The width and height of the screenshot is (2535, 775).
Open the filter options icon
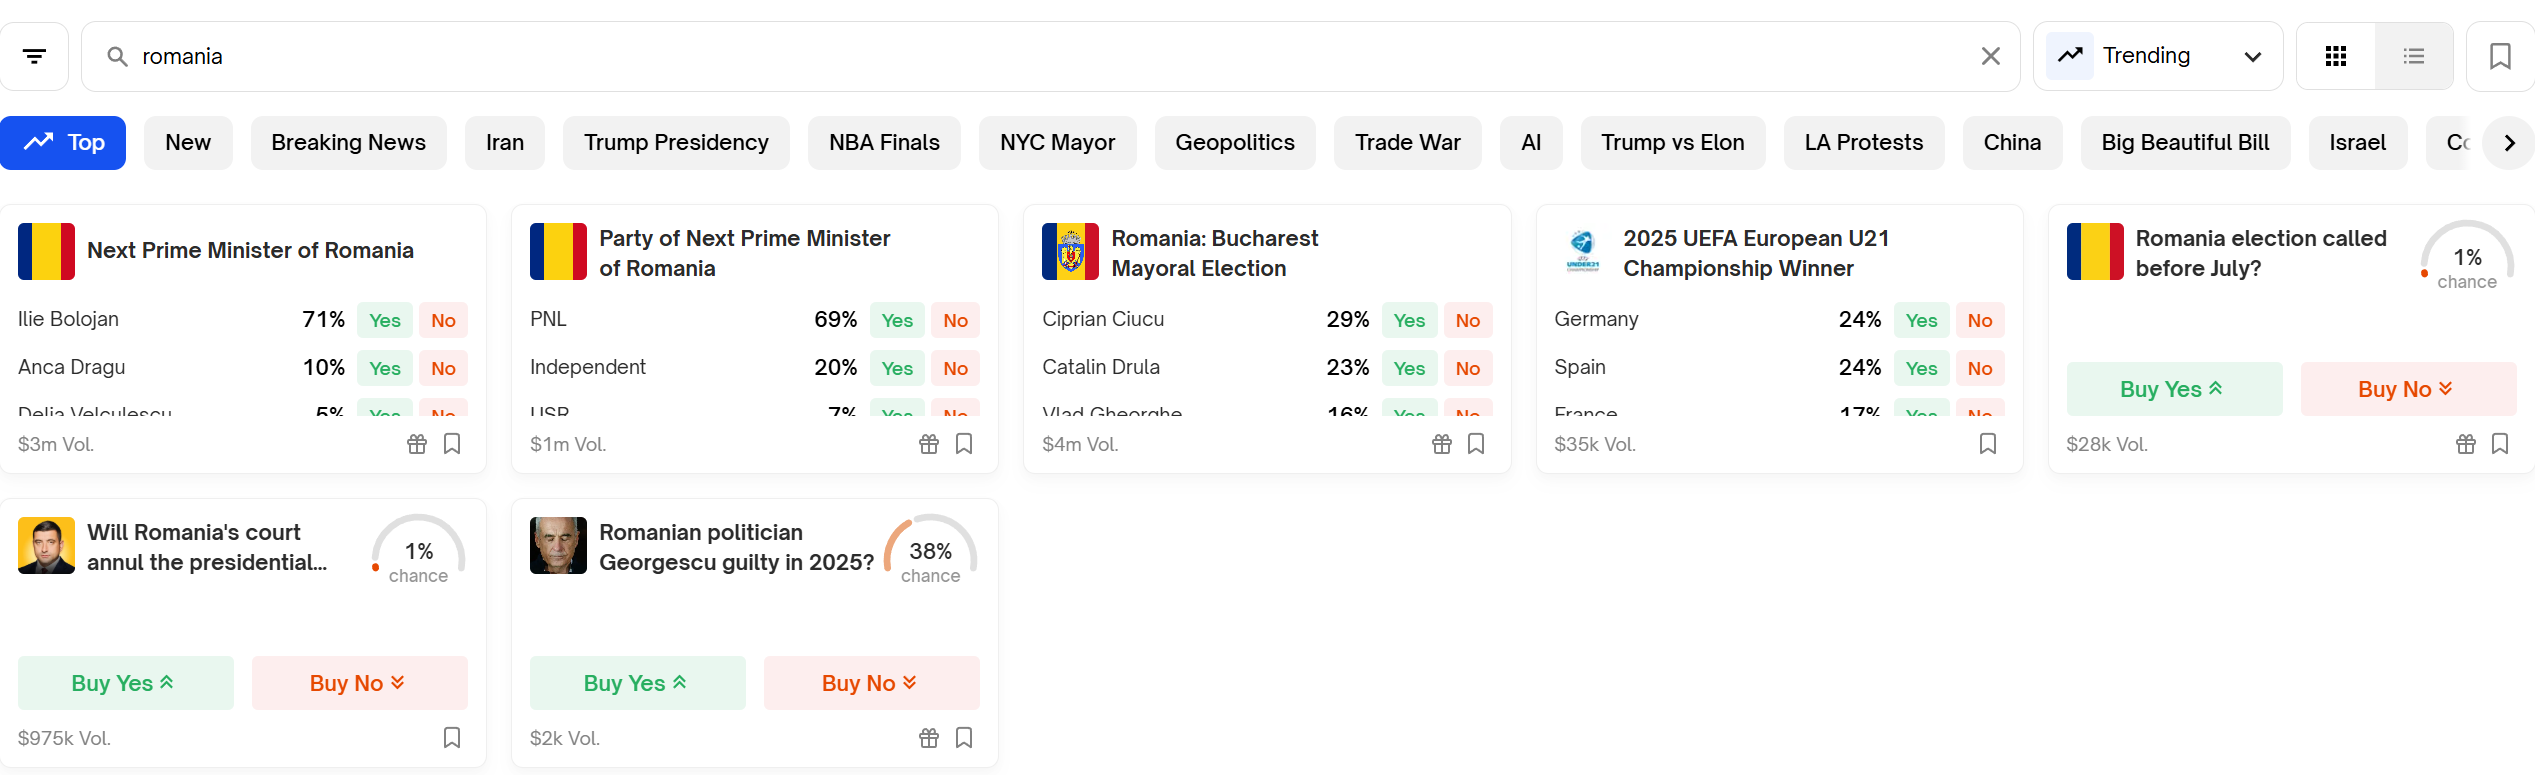tap(34, 57)
